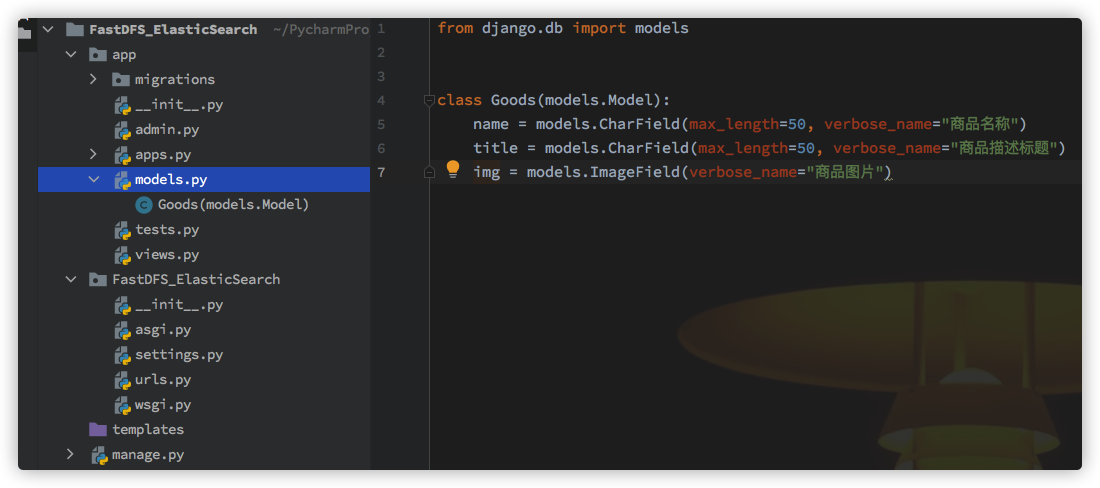This screenshot has height=488, width=1100.
Task: Select tests.py in project tree
Action: [167, 230]
